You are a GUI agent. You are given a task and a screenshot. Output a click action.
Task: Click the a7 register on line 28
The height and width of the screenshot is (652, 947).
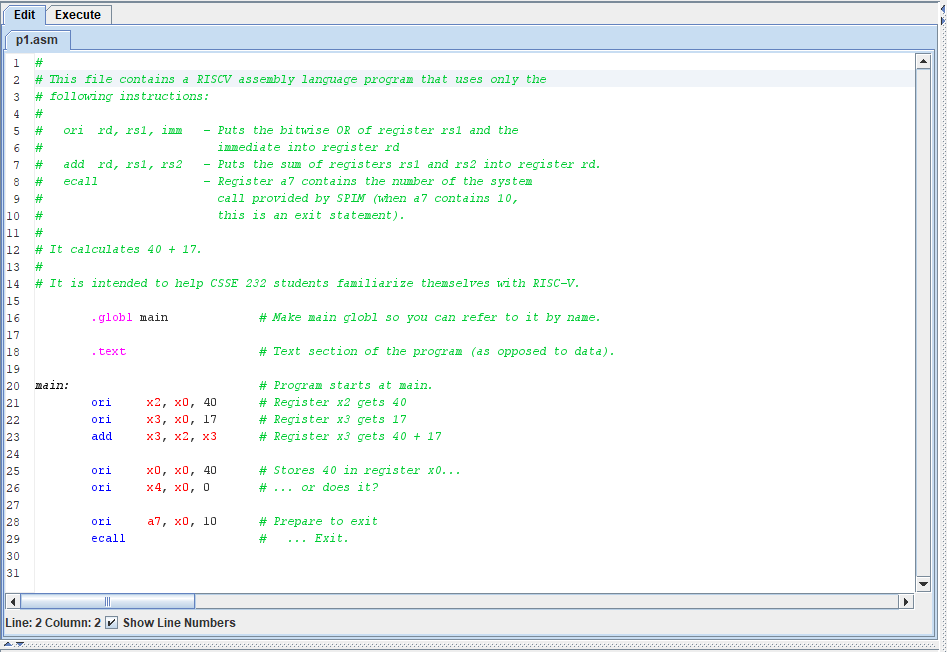[153, 521]
